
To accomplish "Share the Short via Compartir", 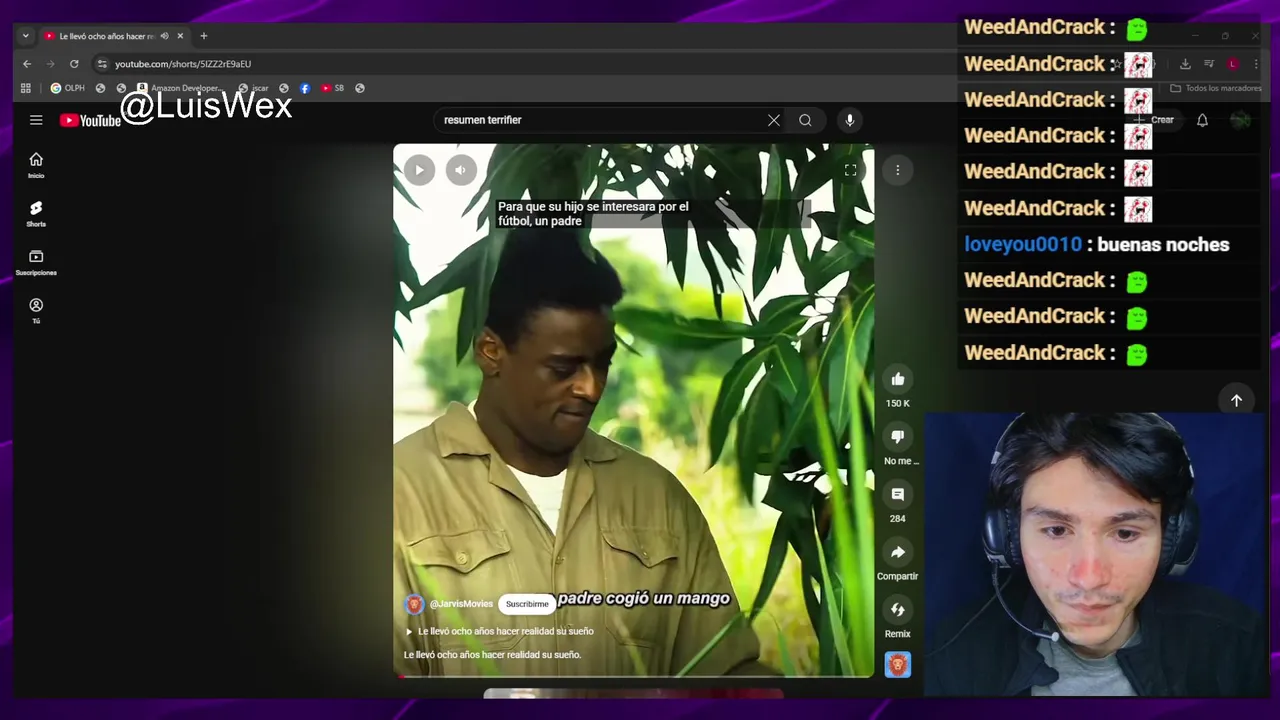I will coord(898,552).
